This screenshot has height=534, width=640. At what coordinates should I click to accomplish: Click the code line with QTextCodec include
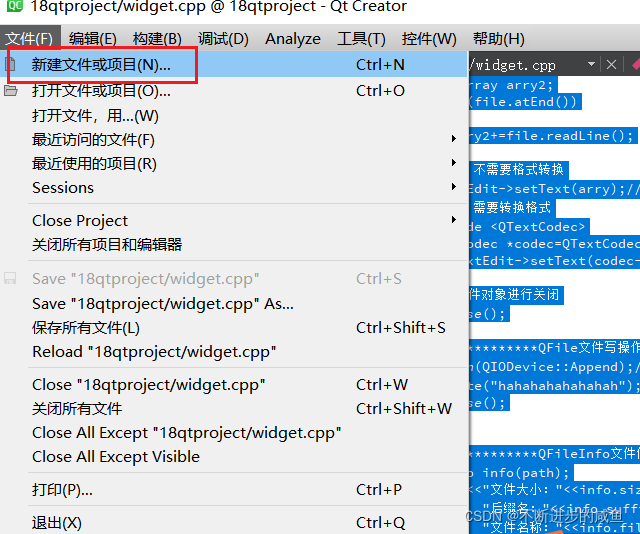pos(529,227)
